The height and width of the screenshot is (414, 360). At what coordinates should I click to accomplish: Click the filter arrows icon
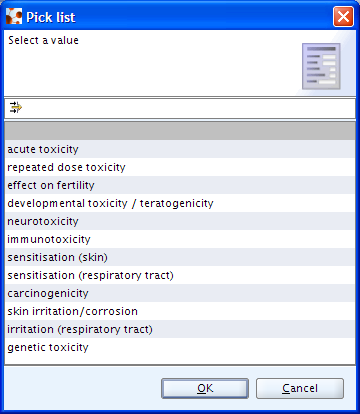coord(15,108)
